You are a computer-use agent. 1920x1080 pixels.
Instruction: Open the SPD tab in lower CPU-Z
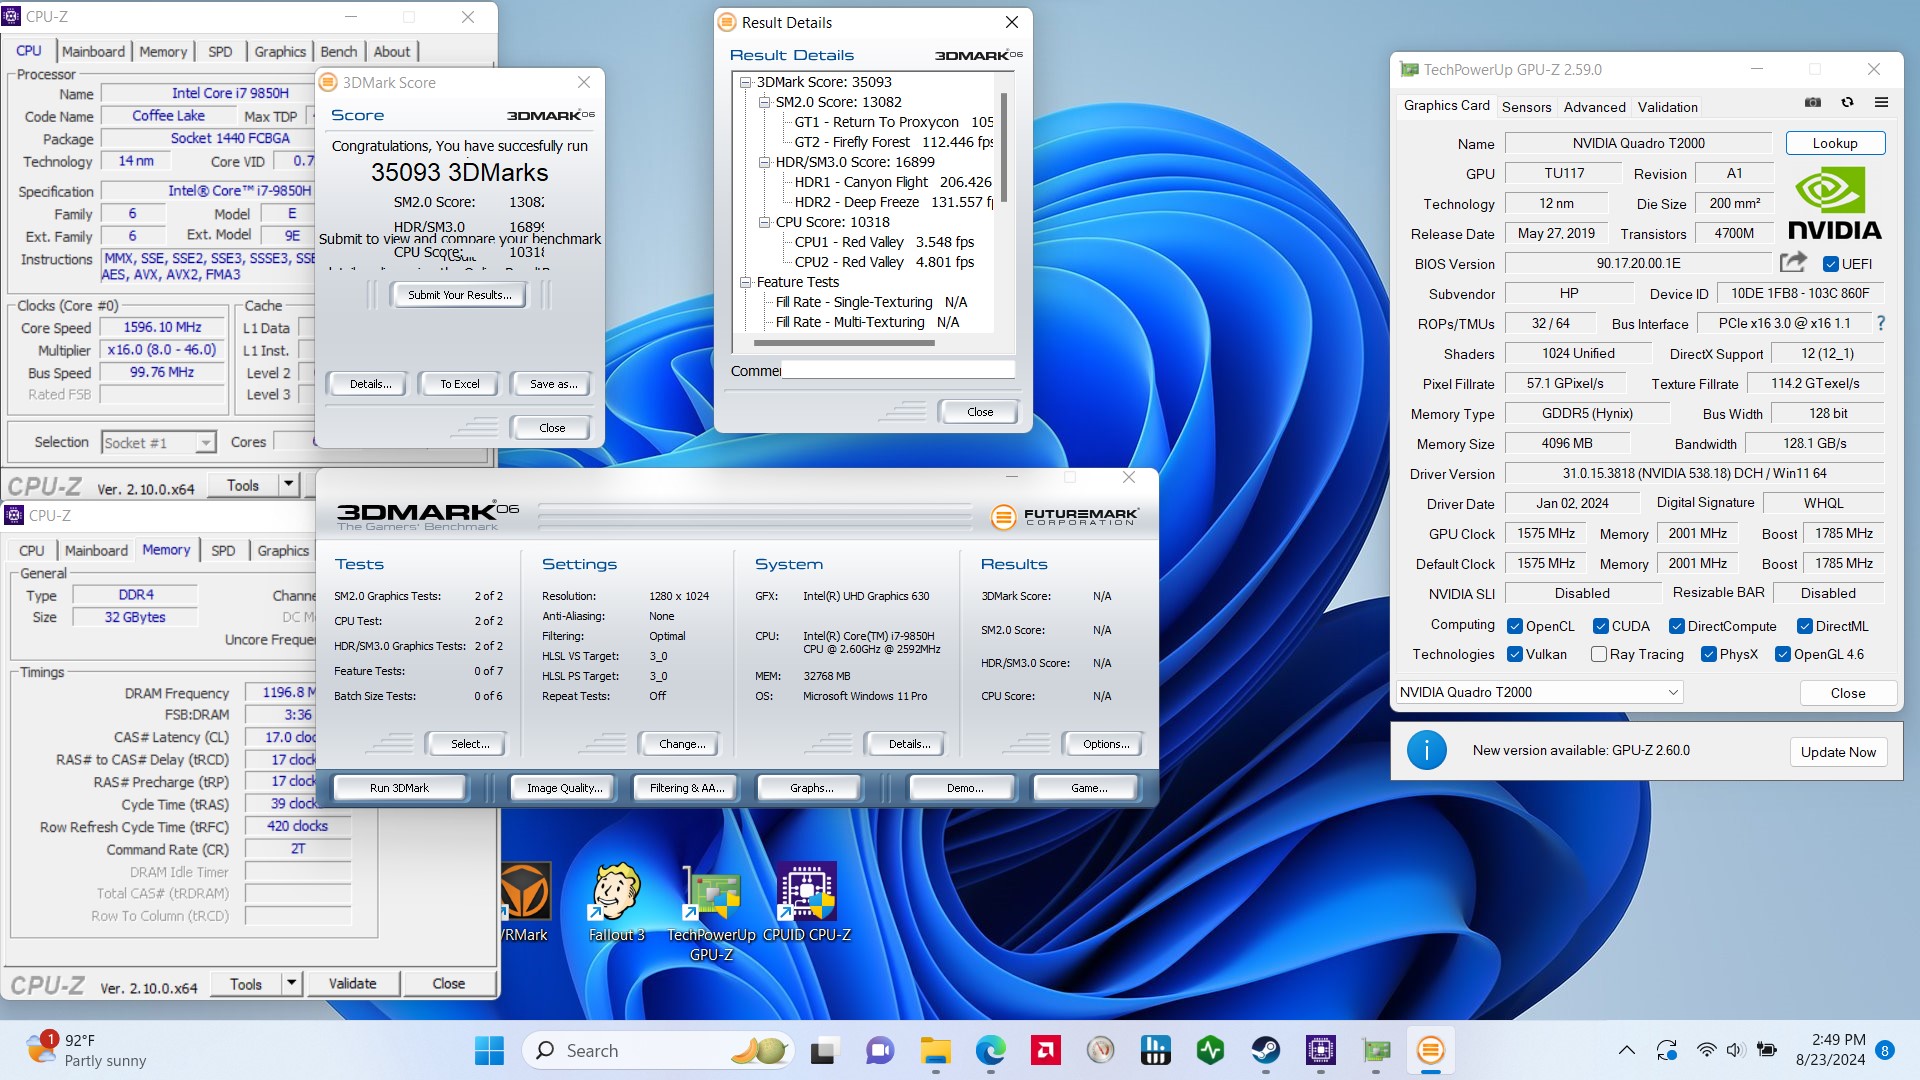(x=223, y=551)
